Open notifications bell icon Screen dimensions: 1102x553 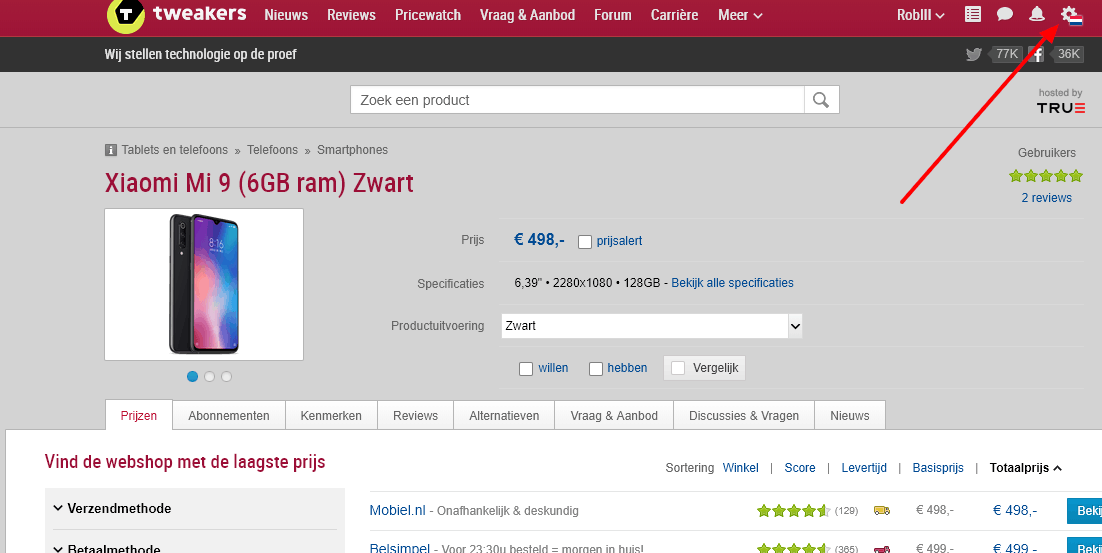click(x=1037, y=14)
